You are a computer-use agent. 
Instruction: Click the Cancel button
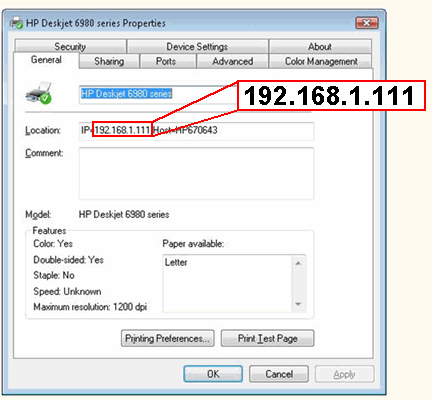pyautogui.click(x=279, y=374)
